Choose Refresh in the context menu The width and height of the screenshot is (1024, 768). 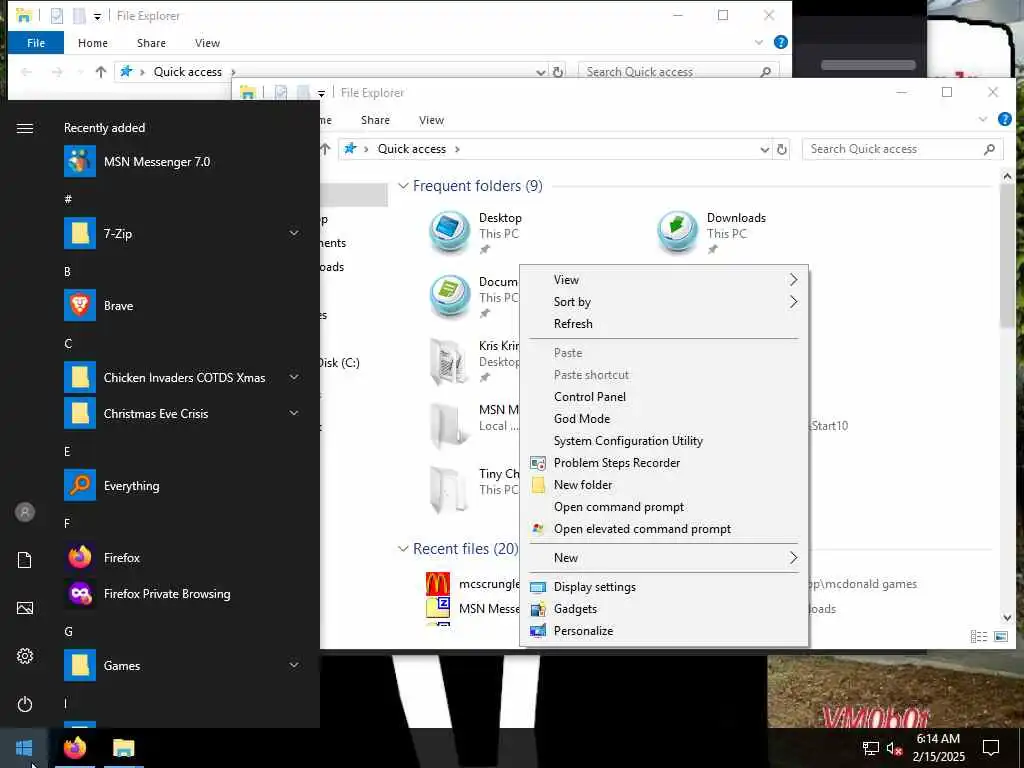coord(664,324)
